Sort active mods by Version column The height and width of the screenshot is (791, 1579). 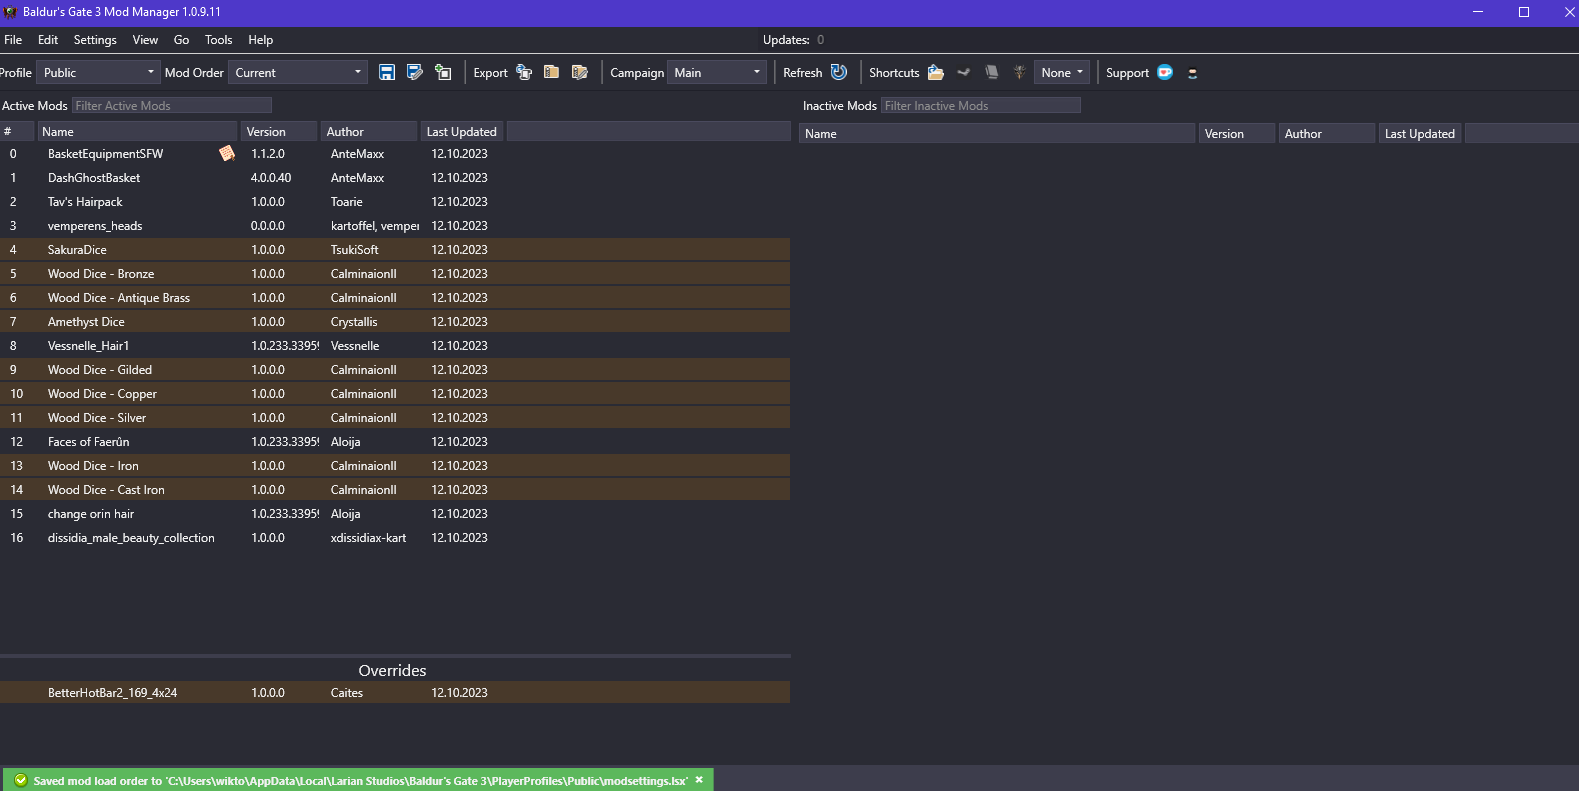point(279,131)
